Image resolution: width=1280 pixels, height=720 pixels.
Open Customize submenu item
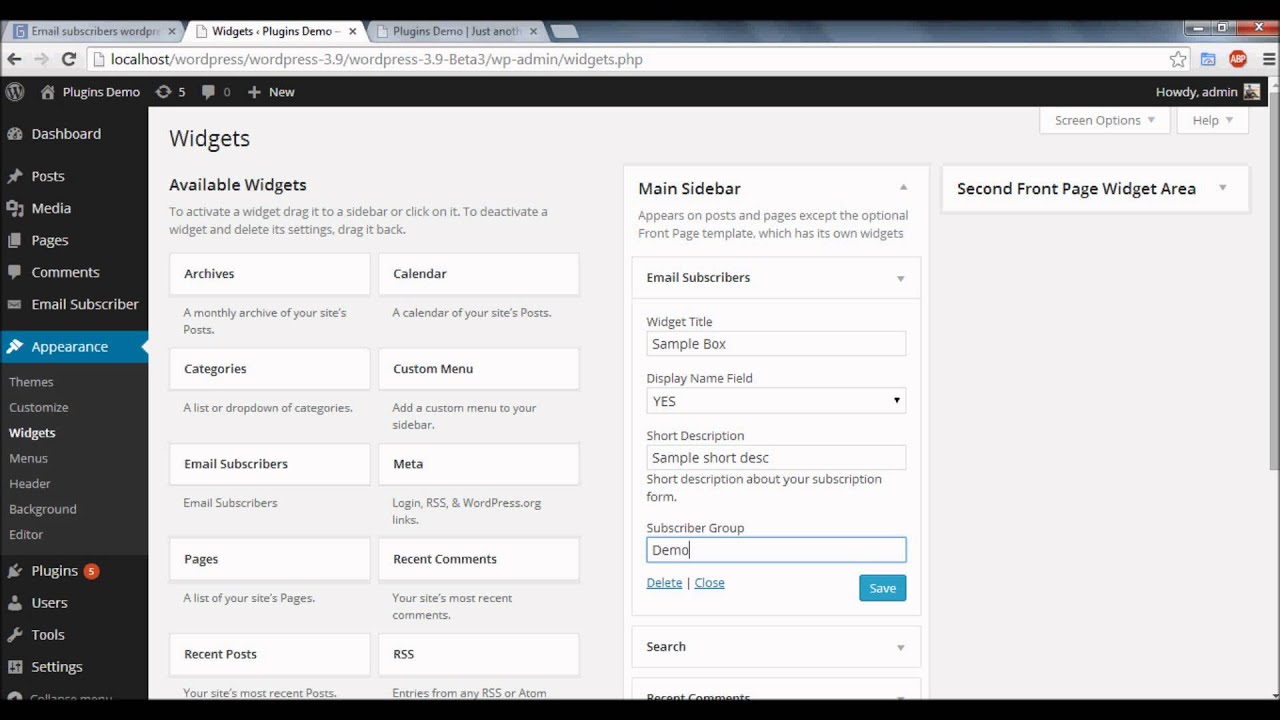click(39, 407)
